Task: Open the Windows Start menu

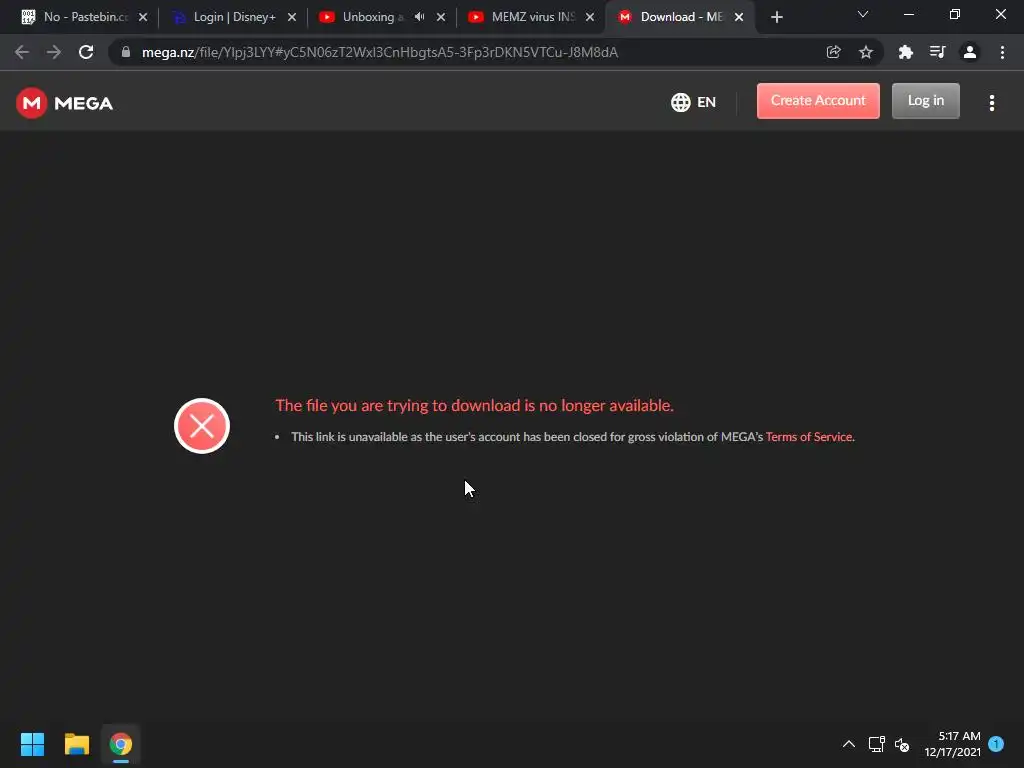Action: (32, 744)
